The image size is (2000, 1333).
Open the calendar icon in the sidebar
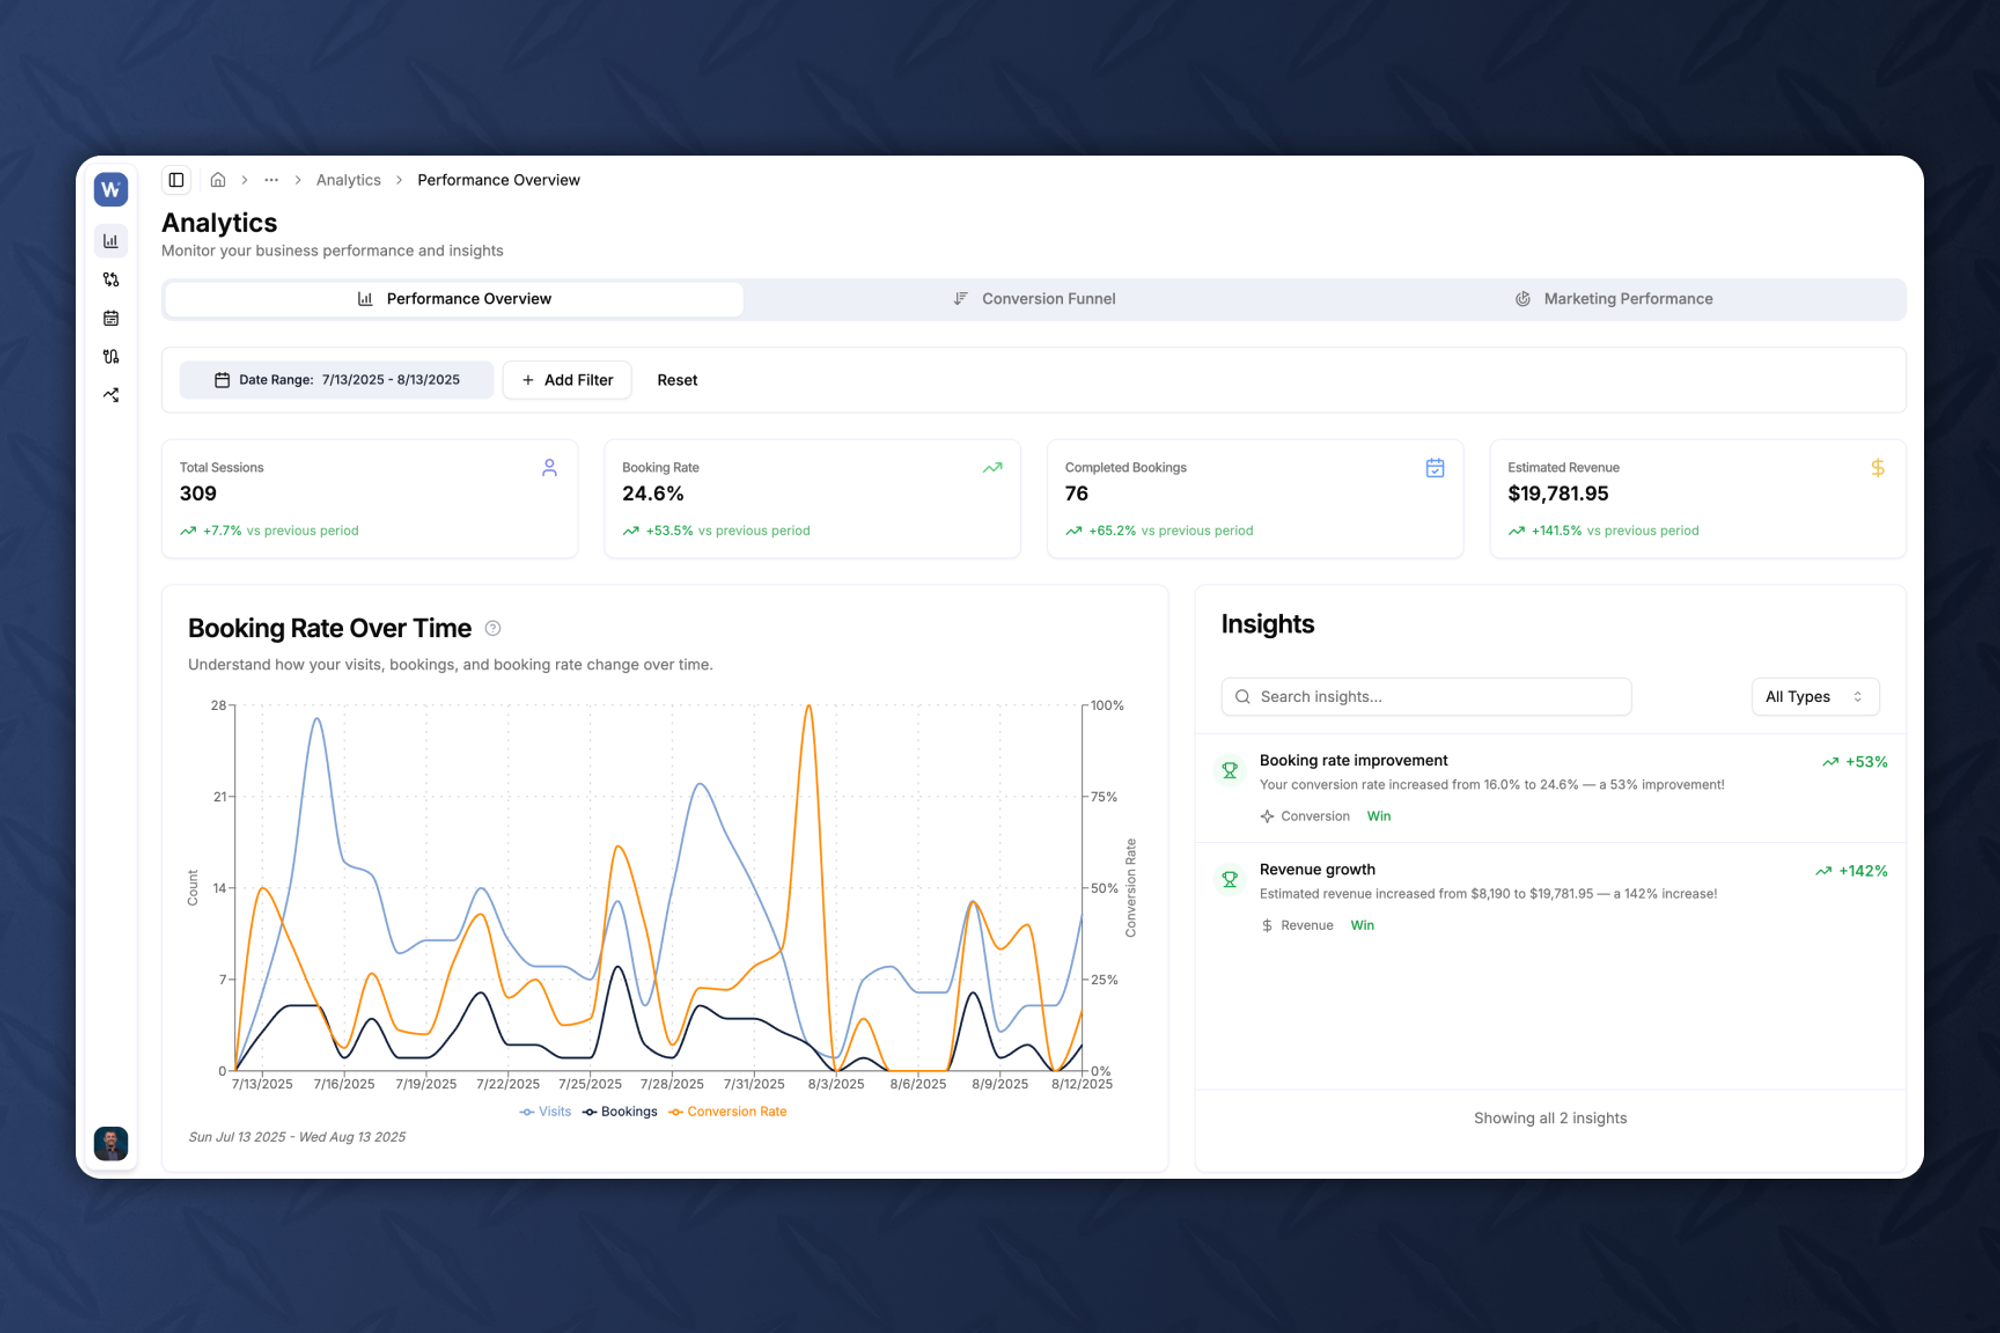coord(111,318)
